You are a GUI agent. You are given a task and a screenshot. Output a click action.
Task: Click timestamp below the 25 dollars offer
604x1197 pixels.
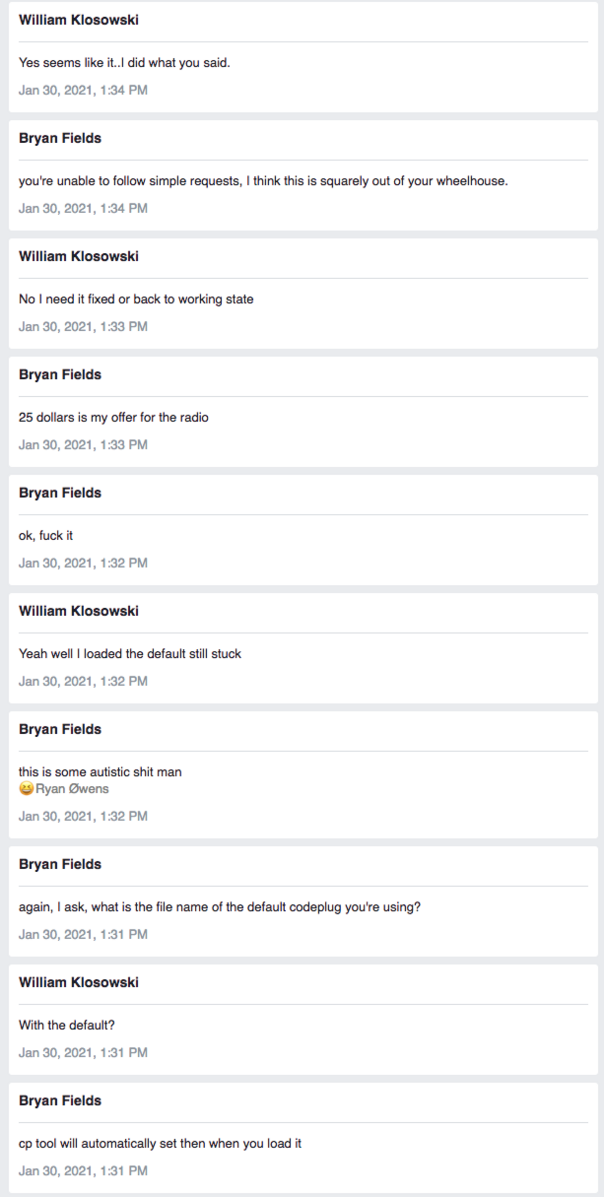tap(83, 444)
